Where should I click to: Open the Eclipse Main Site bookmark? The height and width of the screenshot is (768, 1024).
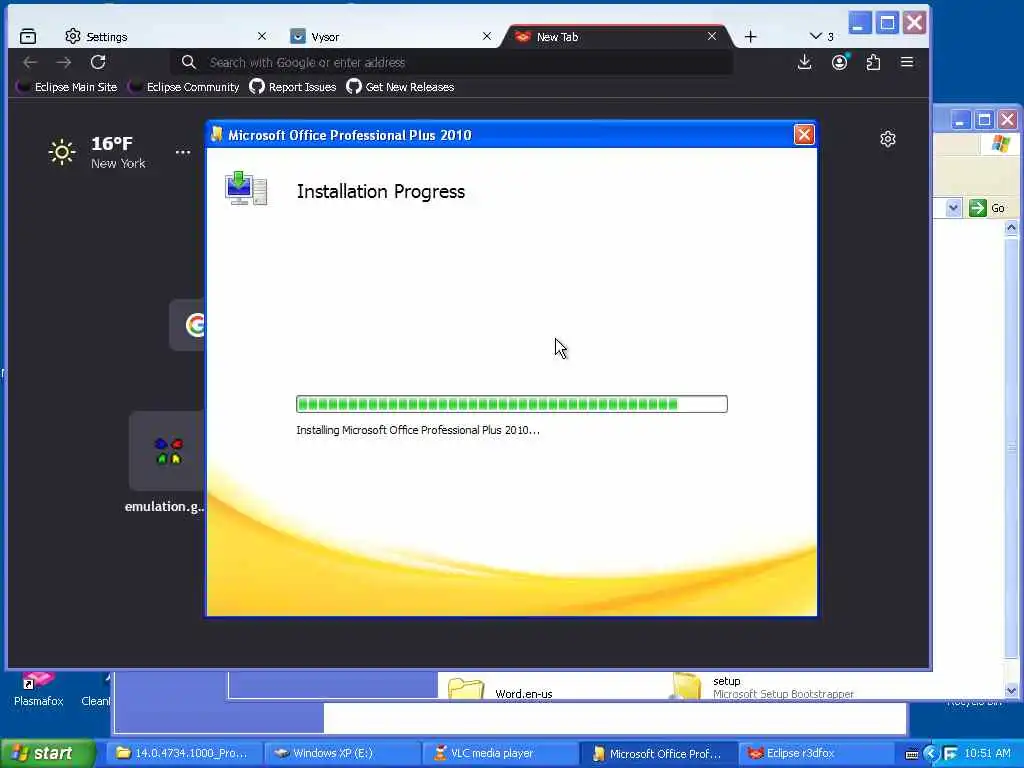67,87
